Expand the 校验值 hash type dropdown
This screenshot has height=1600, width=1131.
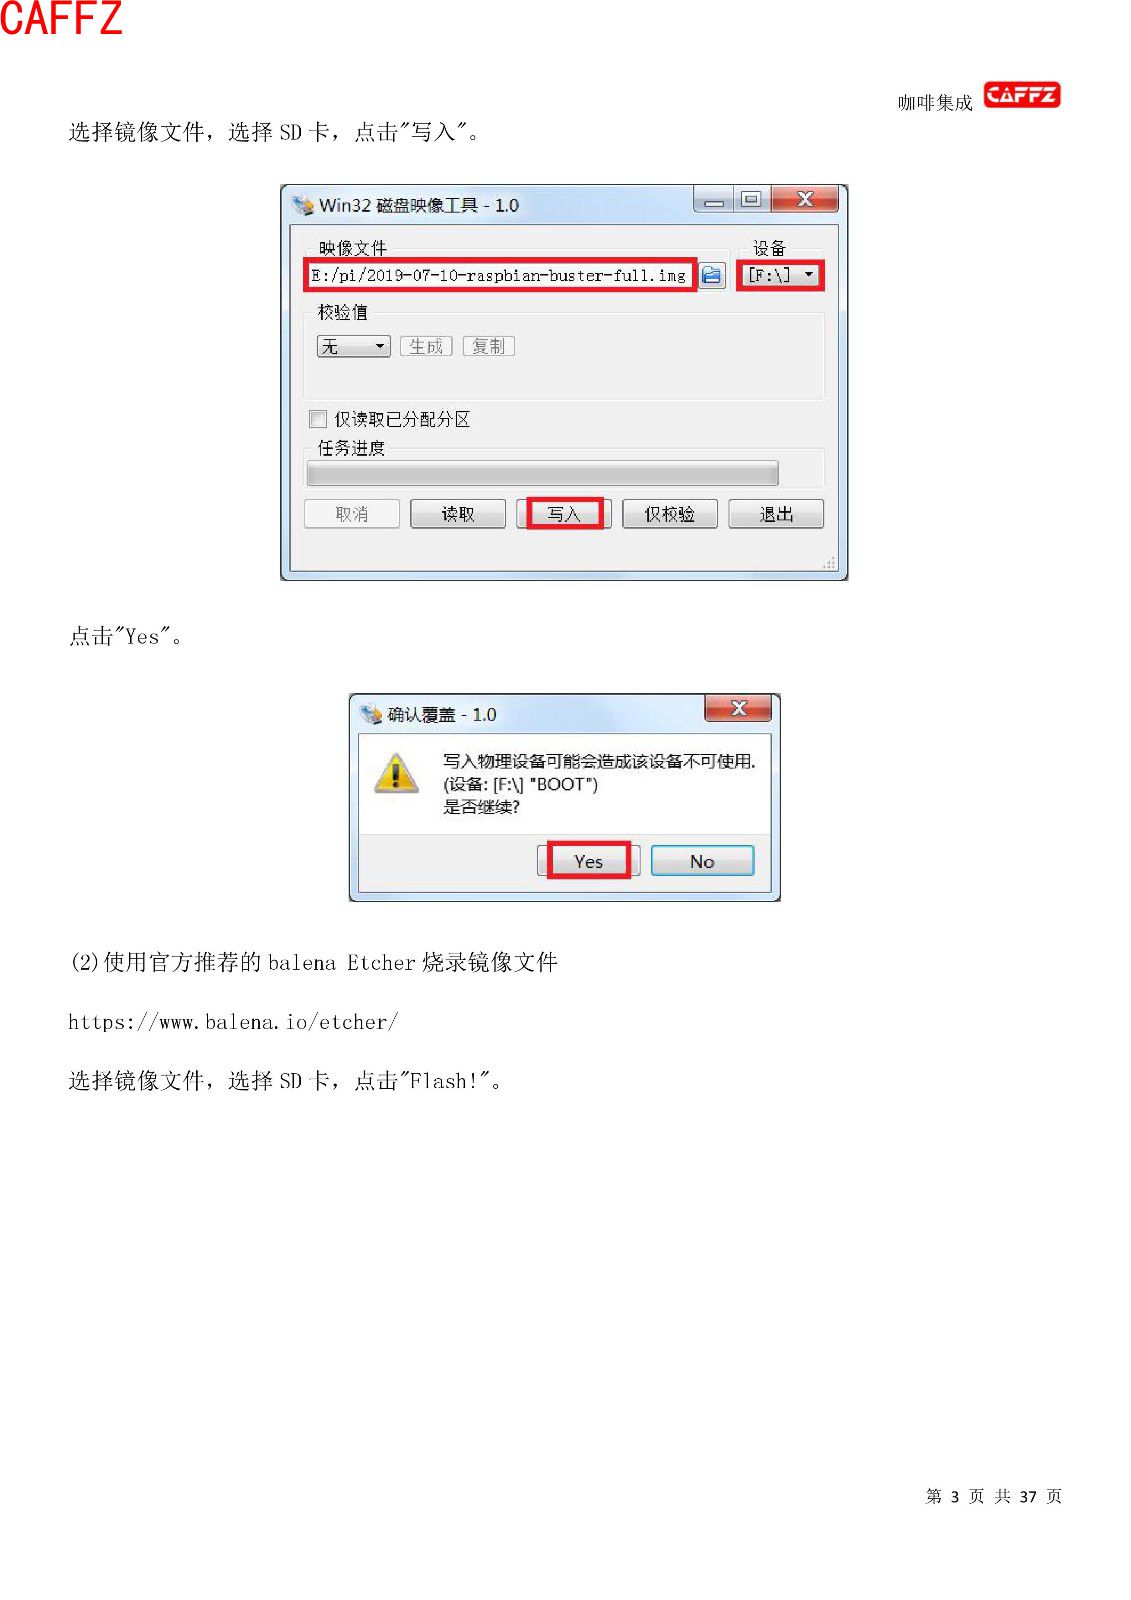[x=353, y=346]
